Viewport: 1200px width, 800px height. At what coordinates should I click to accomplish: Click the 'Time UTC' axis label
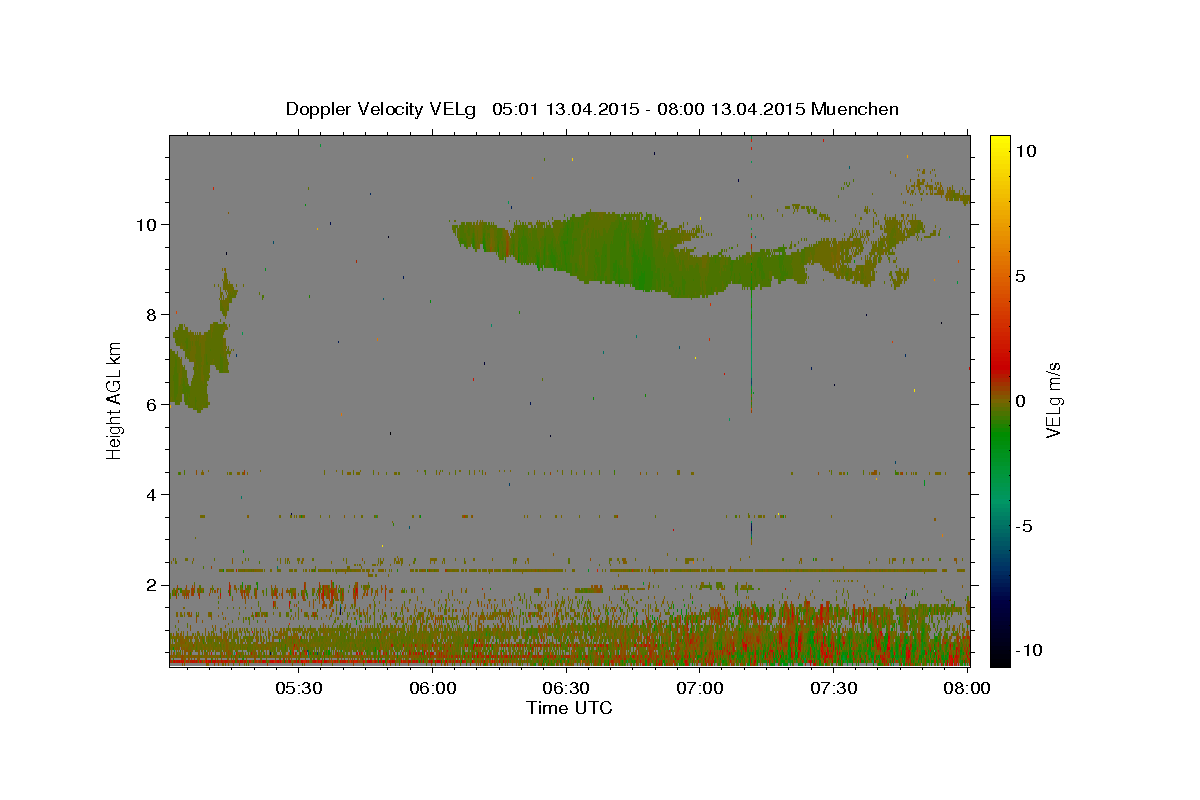[569, 708]
